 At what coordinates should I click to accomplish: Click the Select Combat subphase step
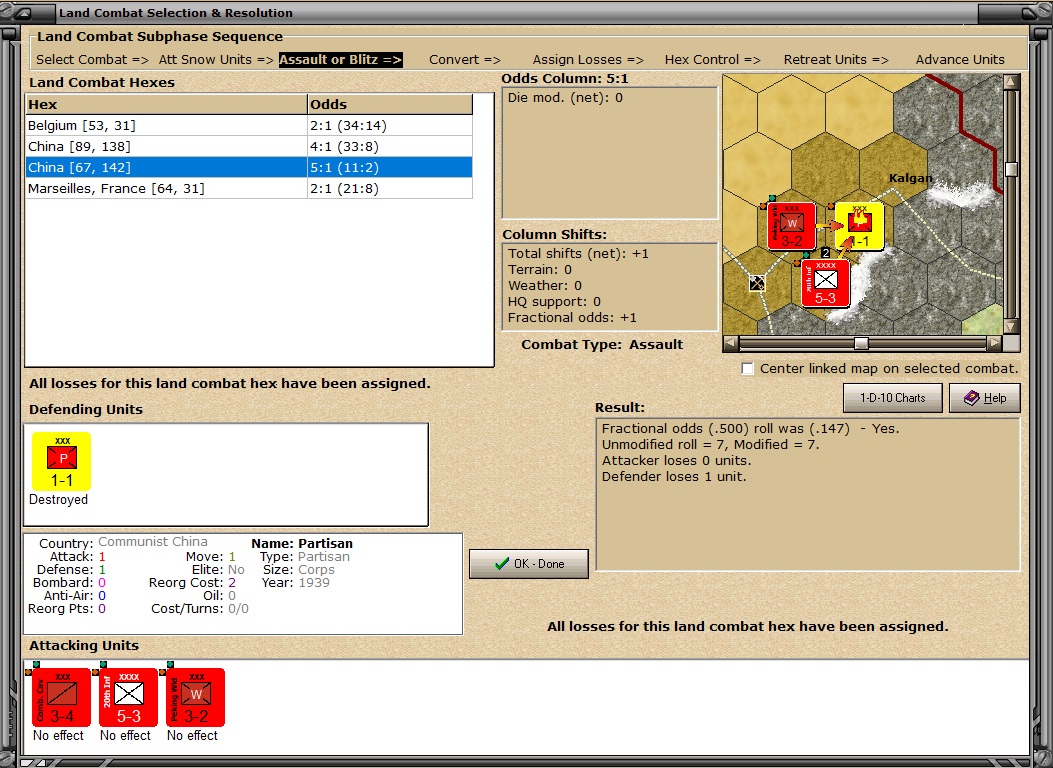(x=93, y=60)
